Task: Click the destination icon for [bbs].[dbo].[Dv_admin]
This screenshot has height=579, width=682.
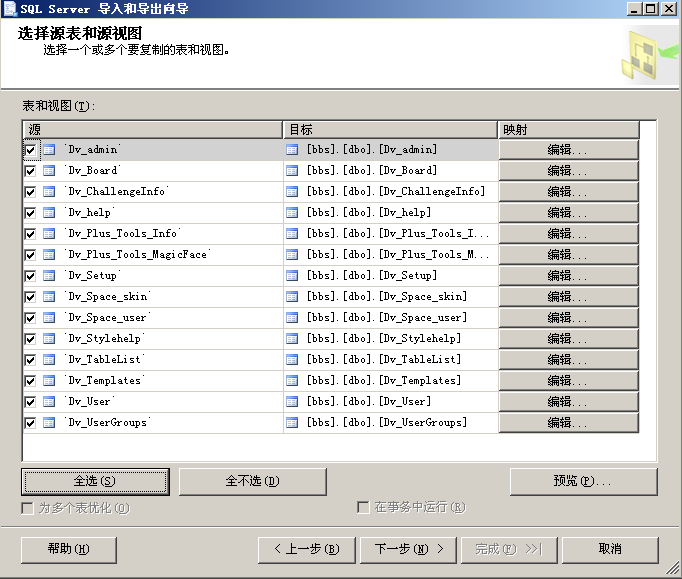Action: (x=292, y=150)
